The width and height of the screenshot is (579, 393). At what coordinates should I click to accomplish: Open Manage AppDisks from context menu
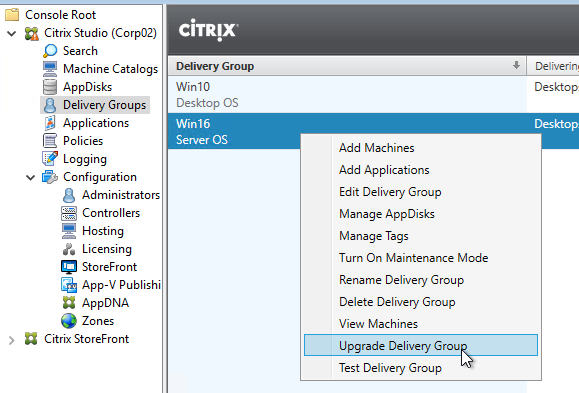[421, 214]
